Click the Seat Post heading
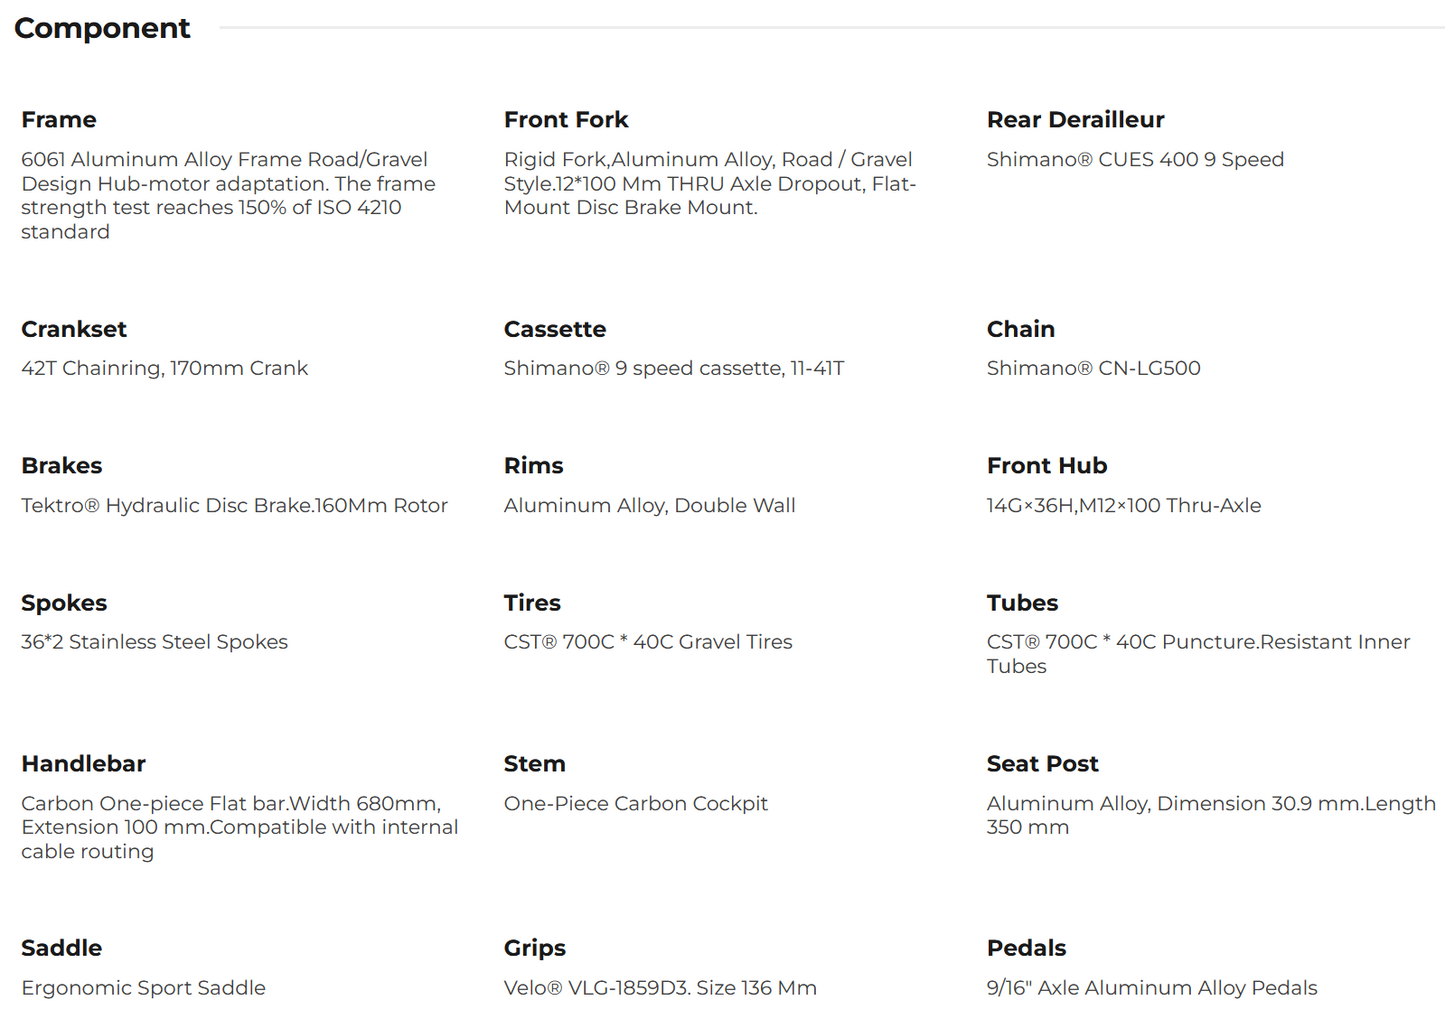1445x1019 pixels. tap(1042, 764)
